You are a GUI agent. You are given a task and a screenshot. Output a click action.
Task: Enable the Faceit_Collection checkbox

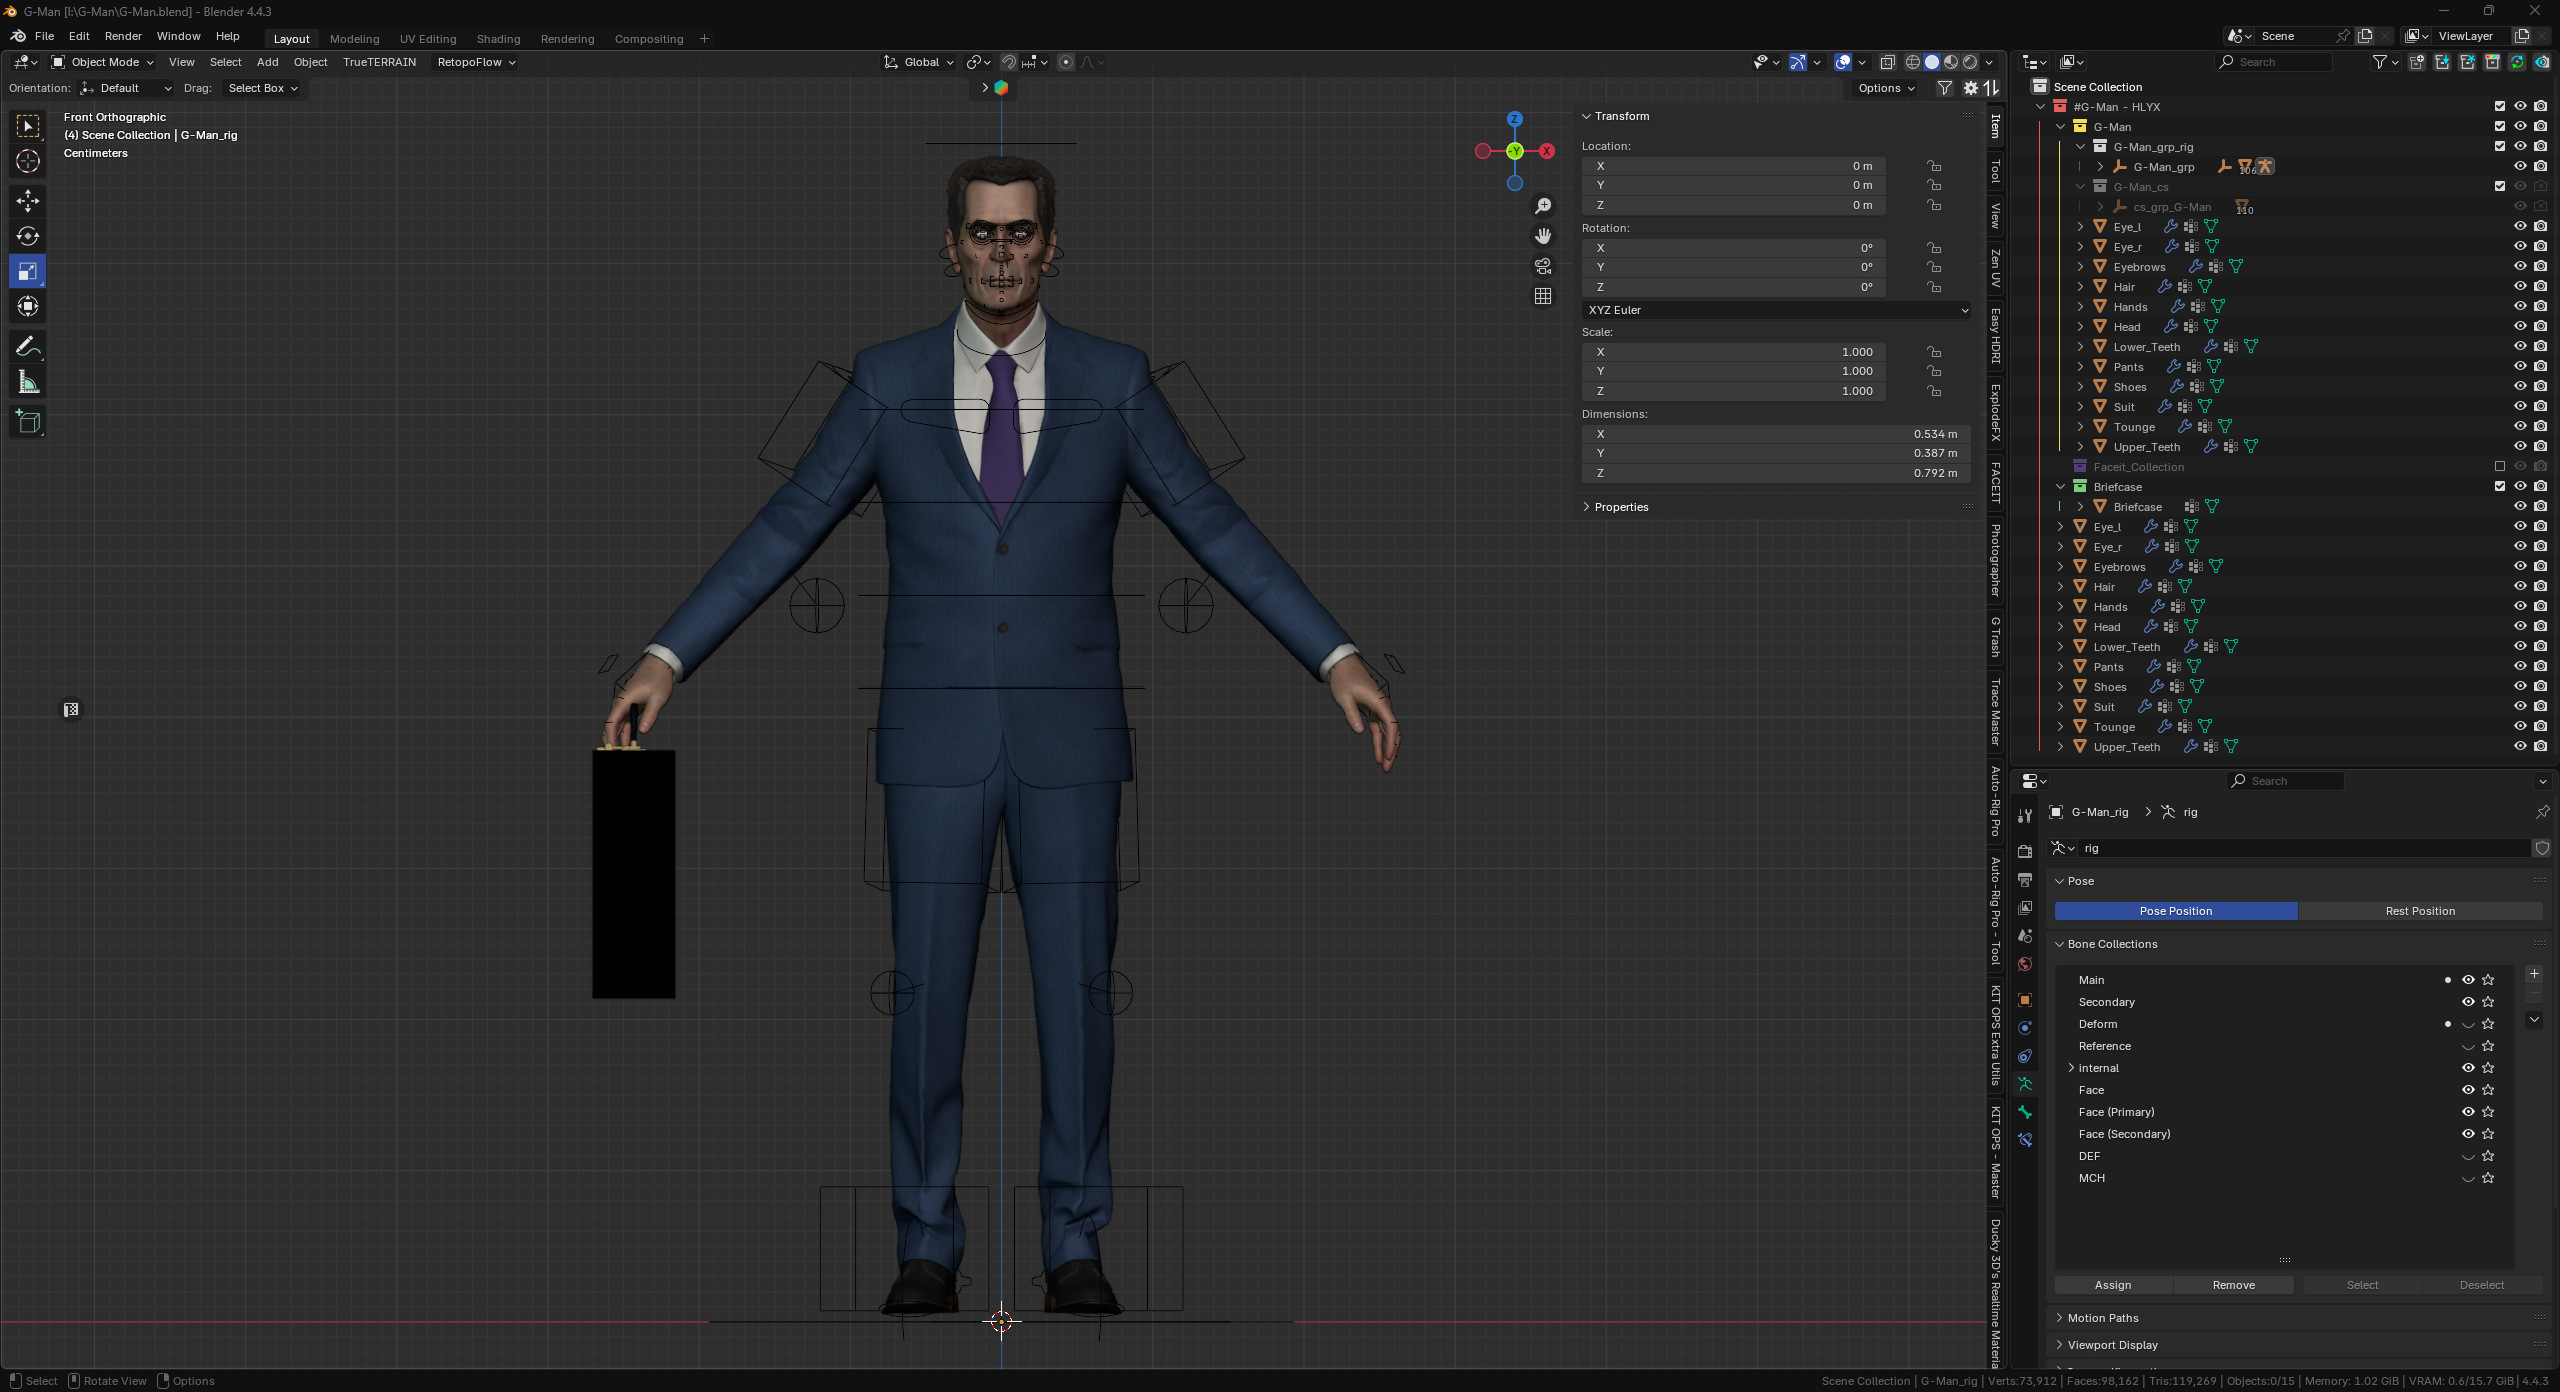(2500, 466)
